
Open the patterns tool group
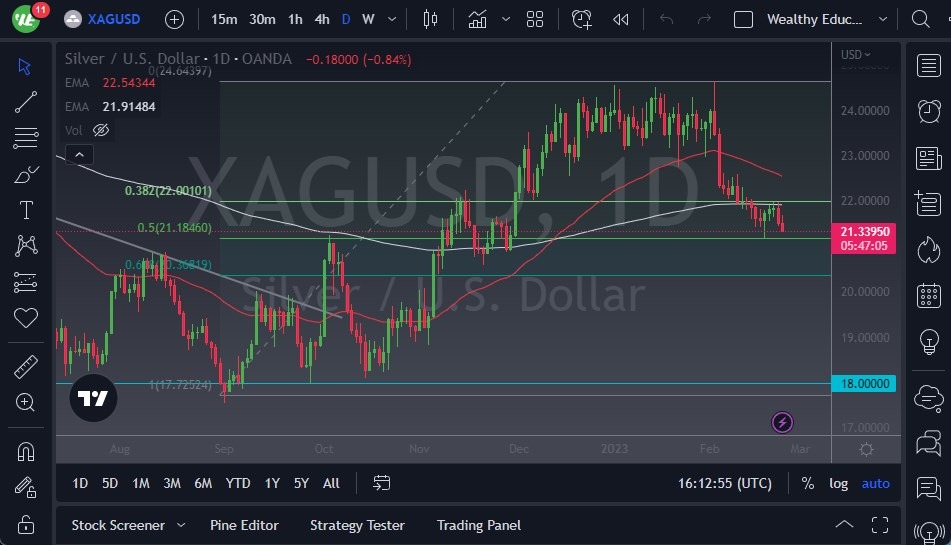click(25, 246)
